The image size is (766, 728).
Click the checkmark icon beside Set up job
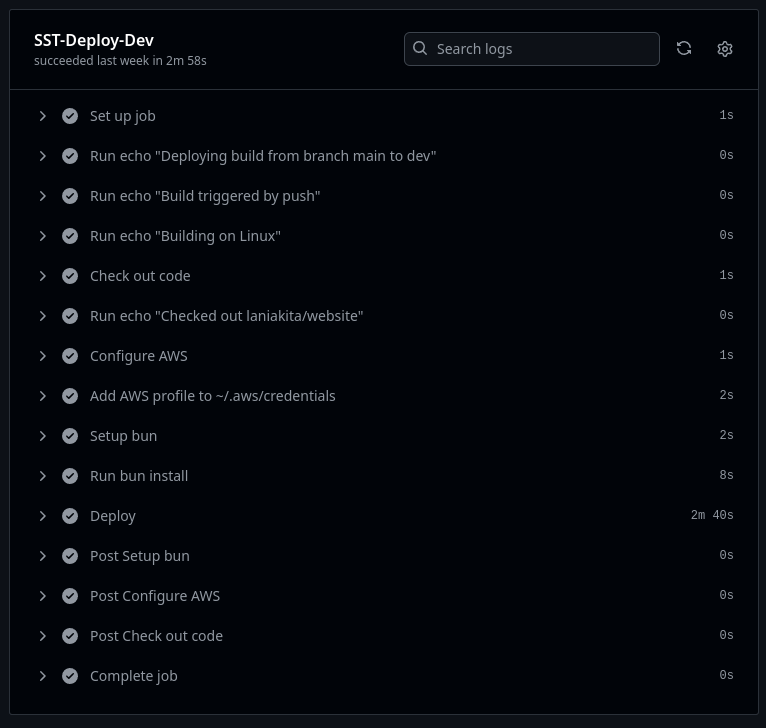[70, 116]
